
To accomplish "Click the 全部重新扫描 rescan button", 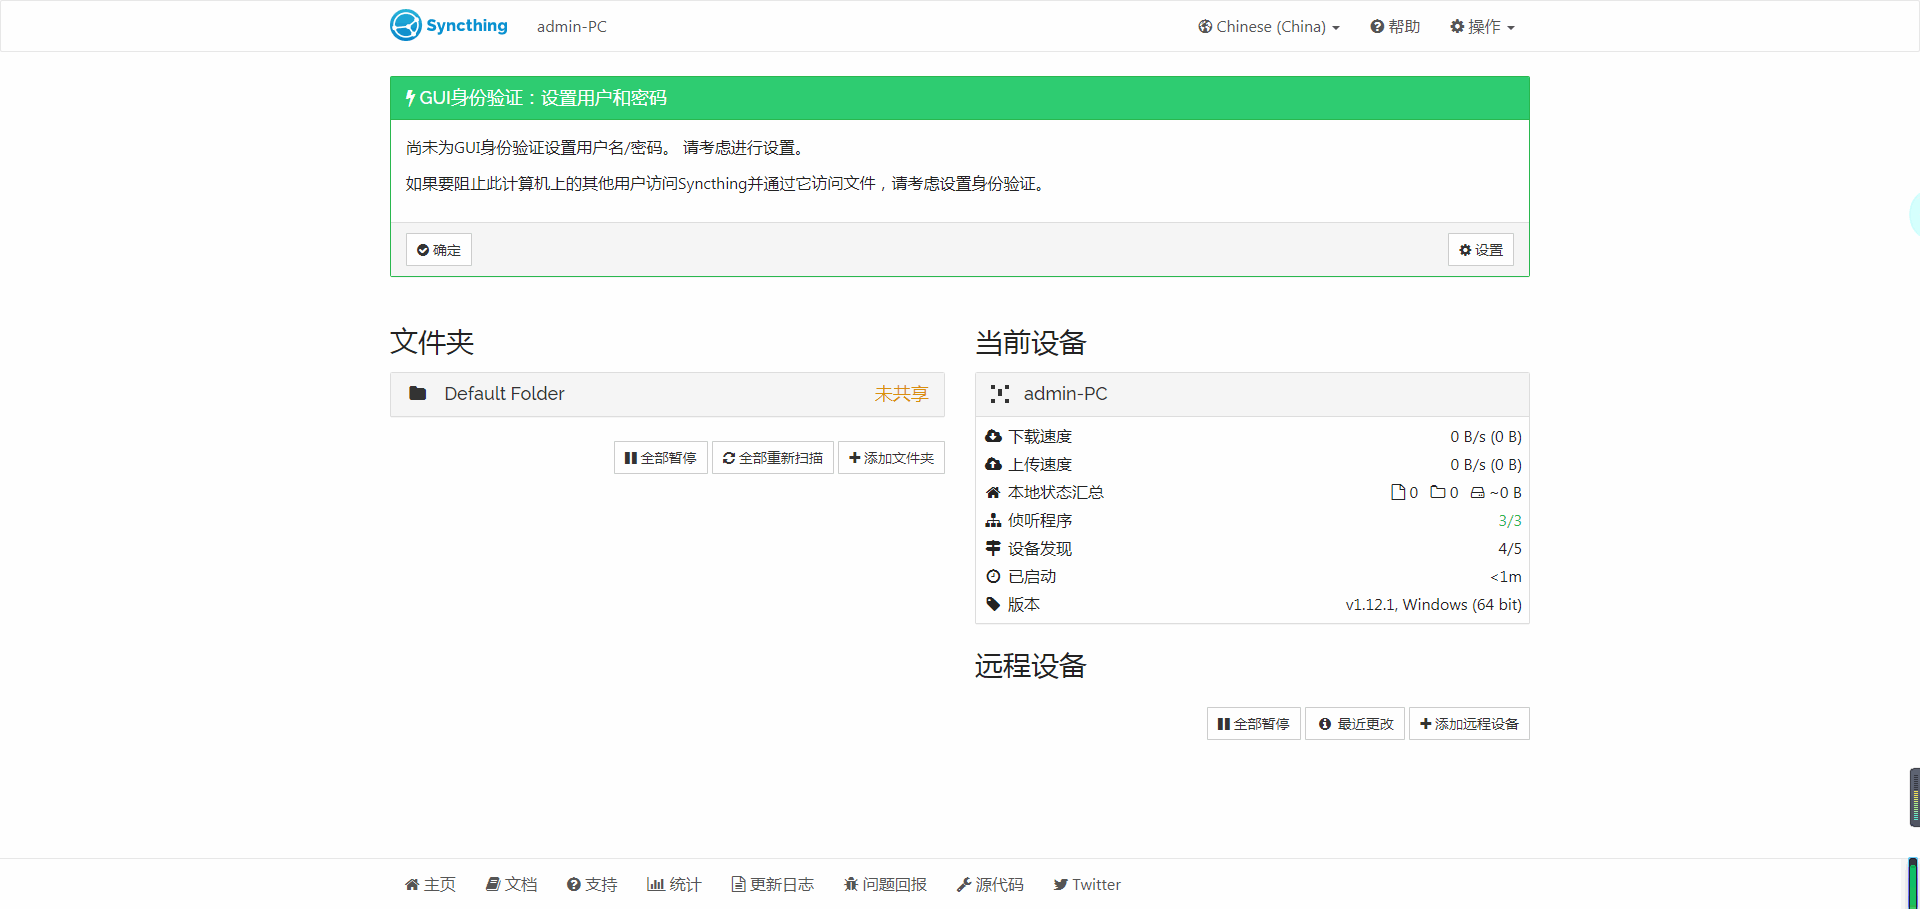I will 772,457.
